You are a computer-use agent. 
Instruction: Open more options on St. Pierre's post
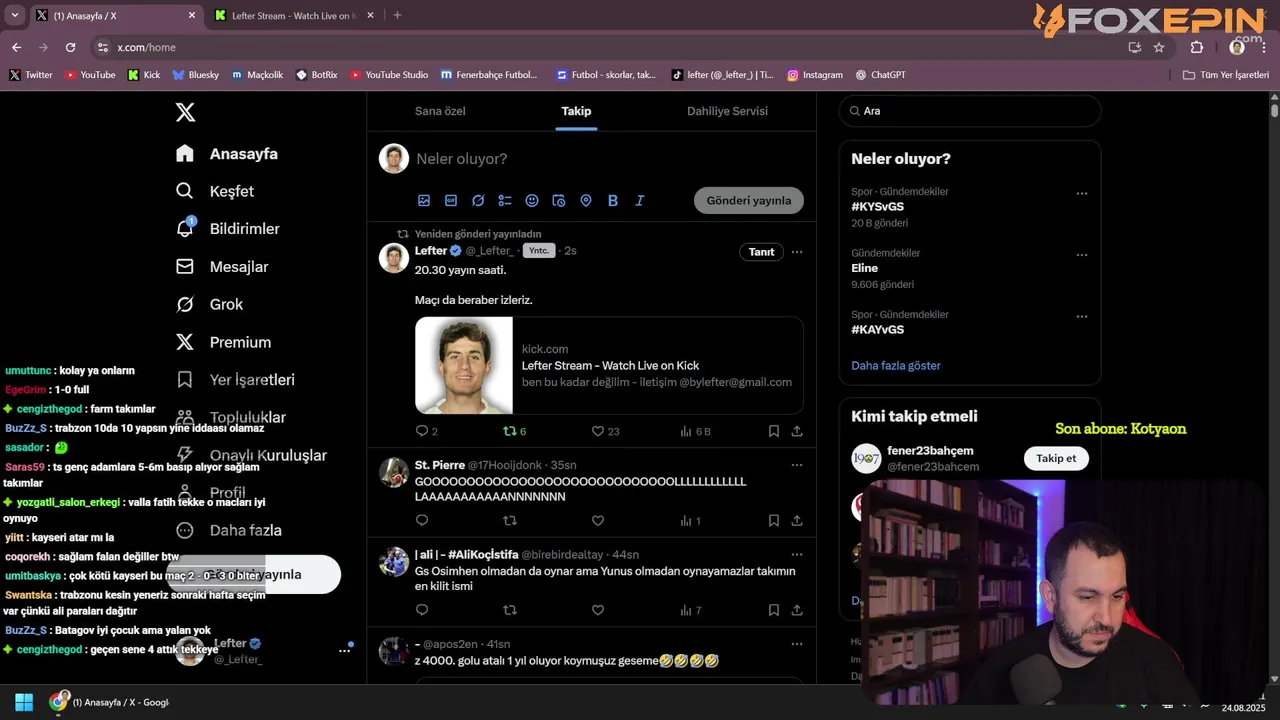[797, 465]
